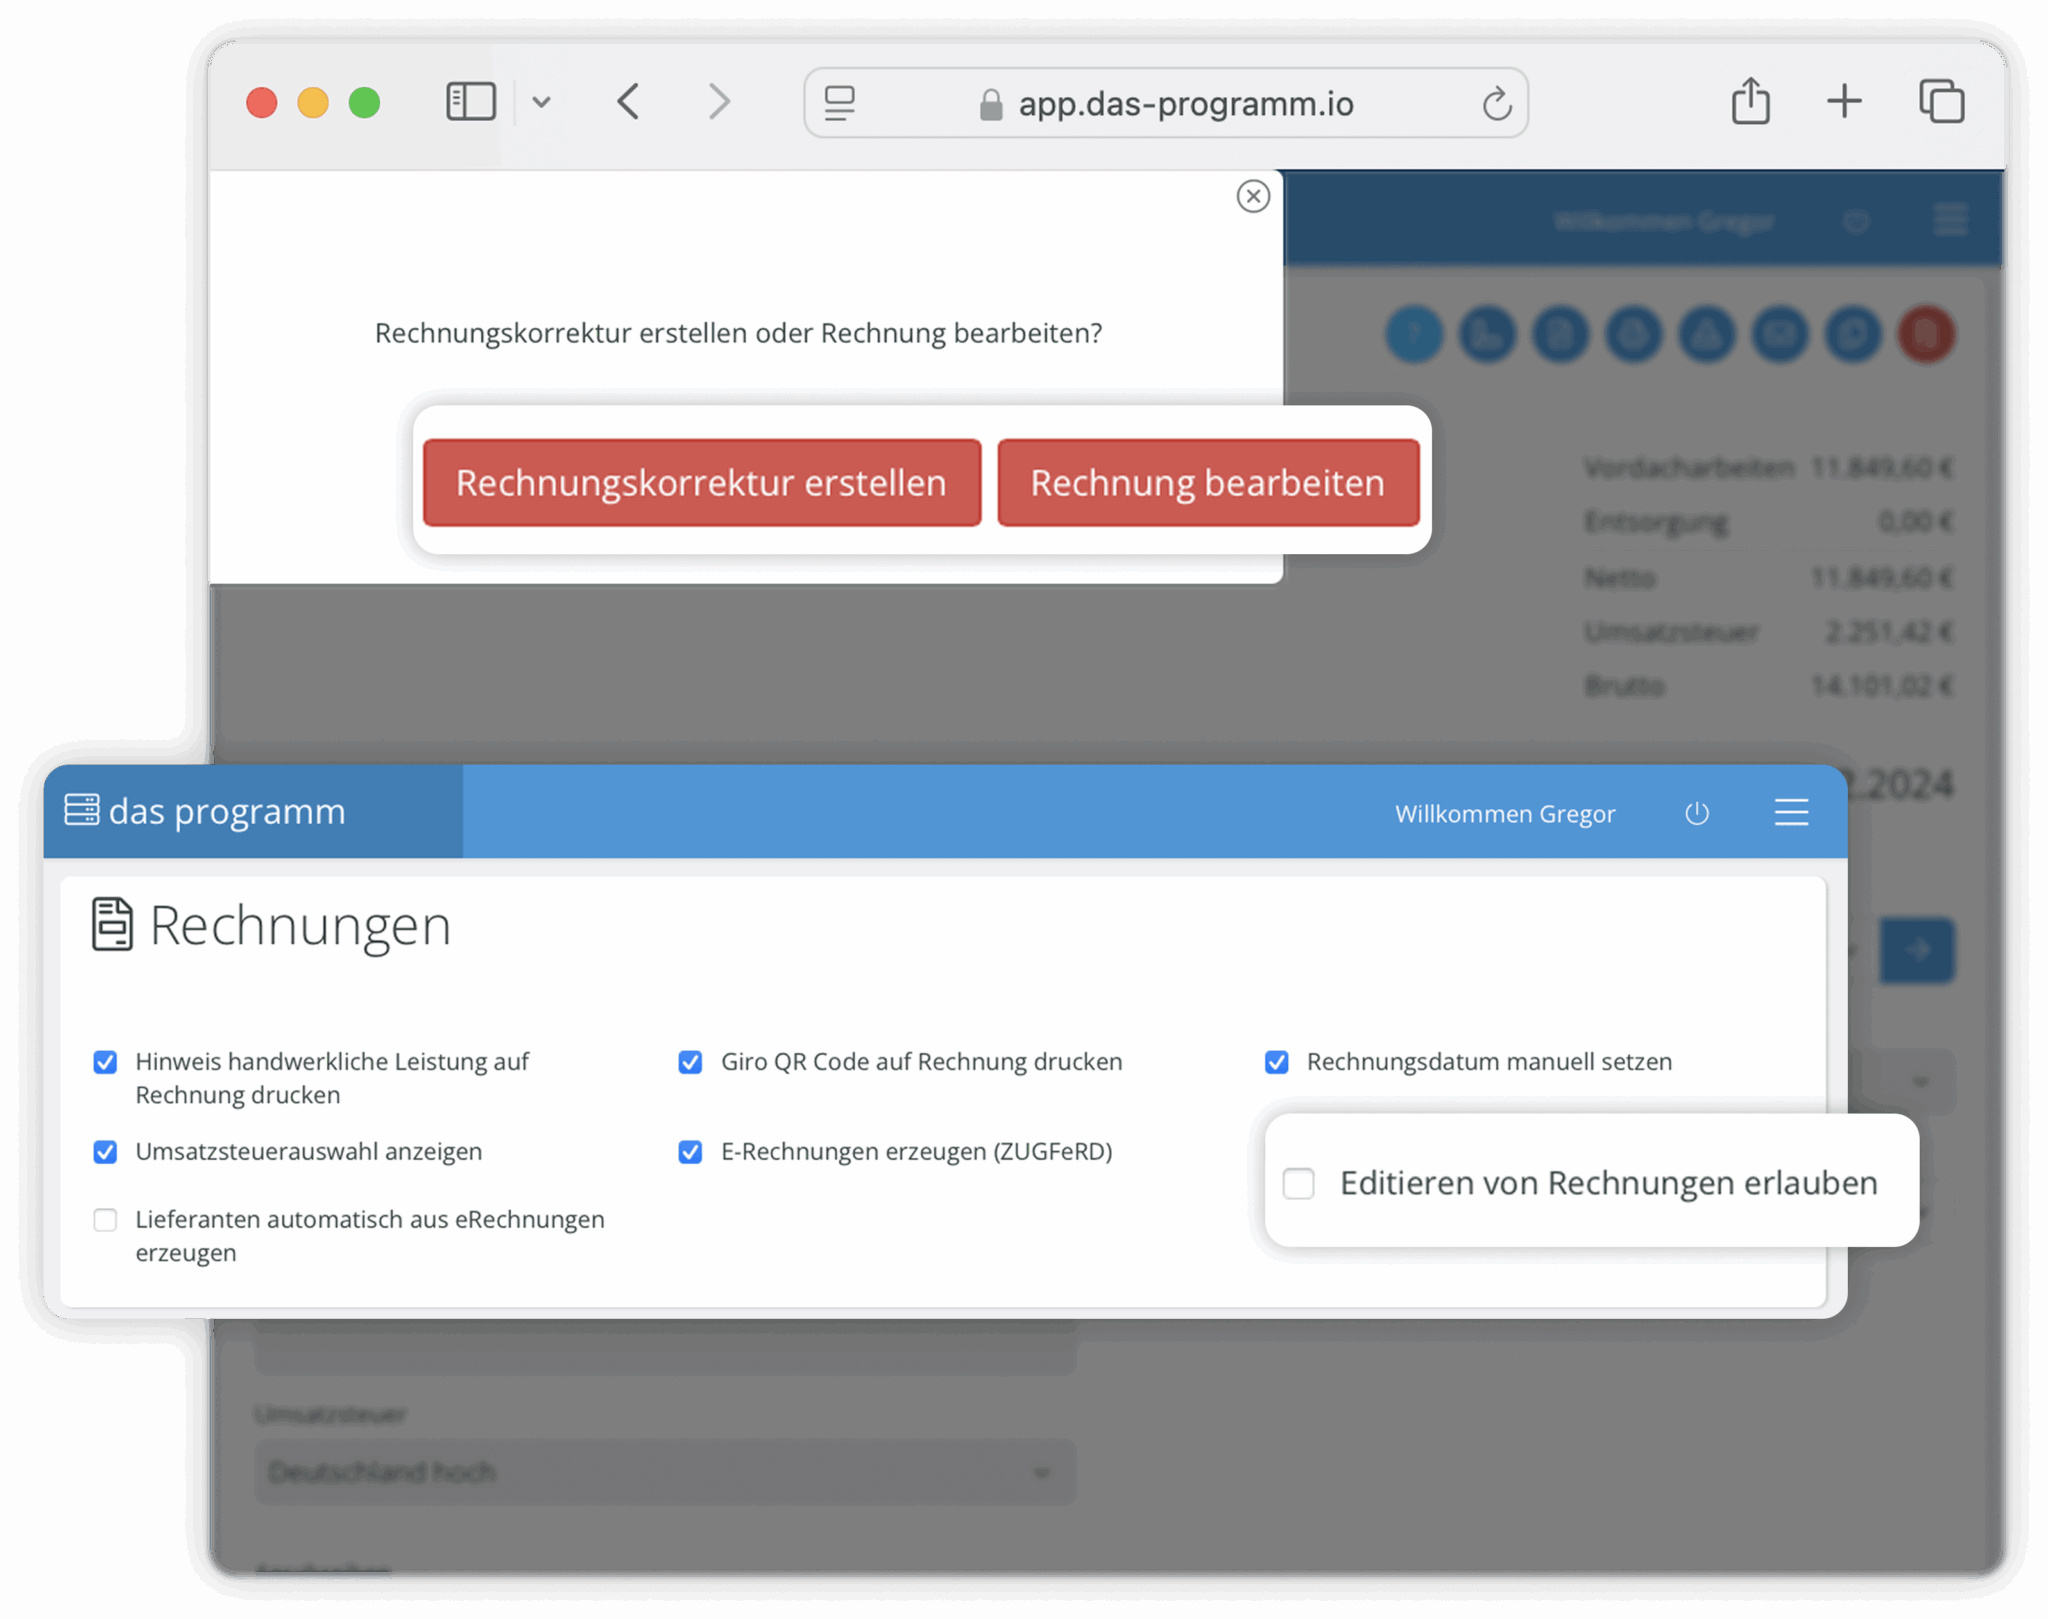Close the dialog with the circled X
Image resolution: width=2048 pixels, height=1619 pixels.
click(x=1253, y=196)
